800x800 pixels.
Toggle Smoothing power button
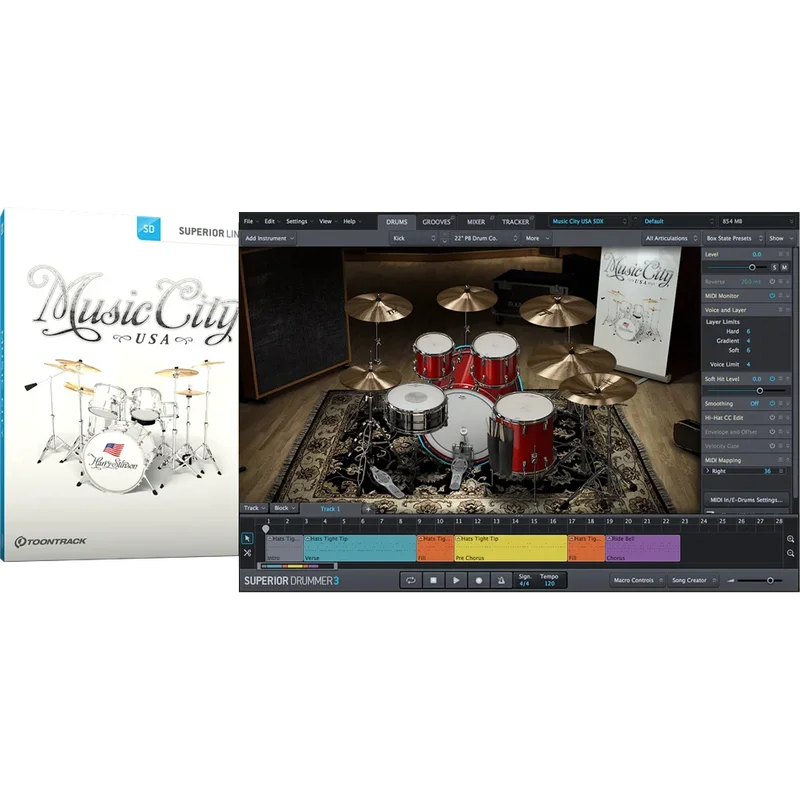tap(772, 403)
